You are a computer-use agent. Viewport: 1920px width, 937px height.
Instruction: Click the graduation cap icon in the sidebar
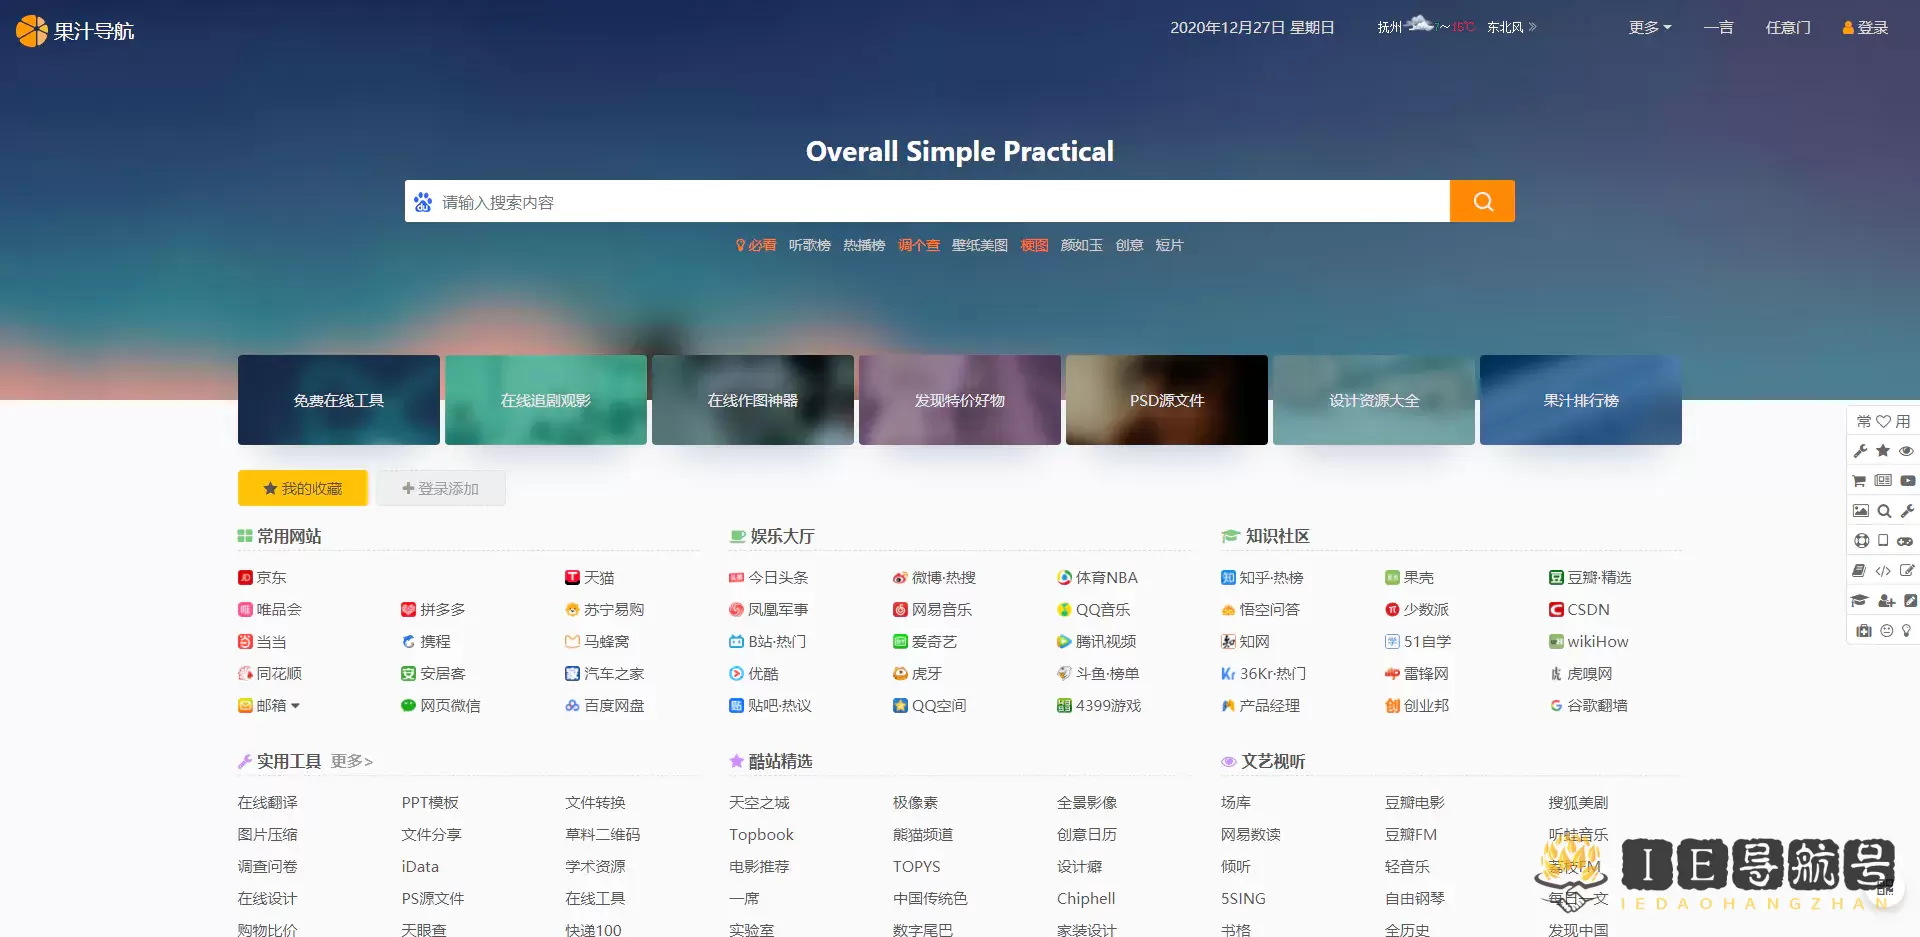[1859, 600]
